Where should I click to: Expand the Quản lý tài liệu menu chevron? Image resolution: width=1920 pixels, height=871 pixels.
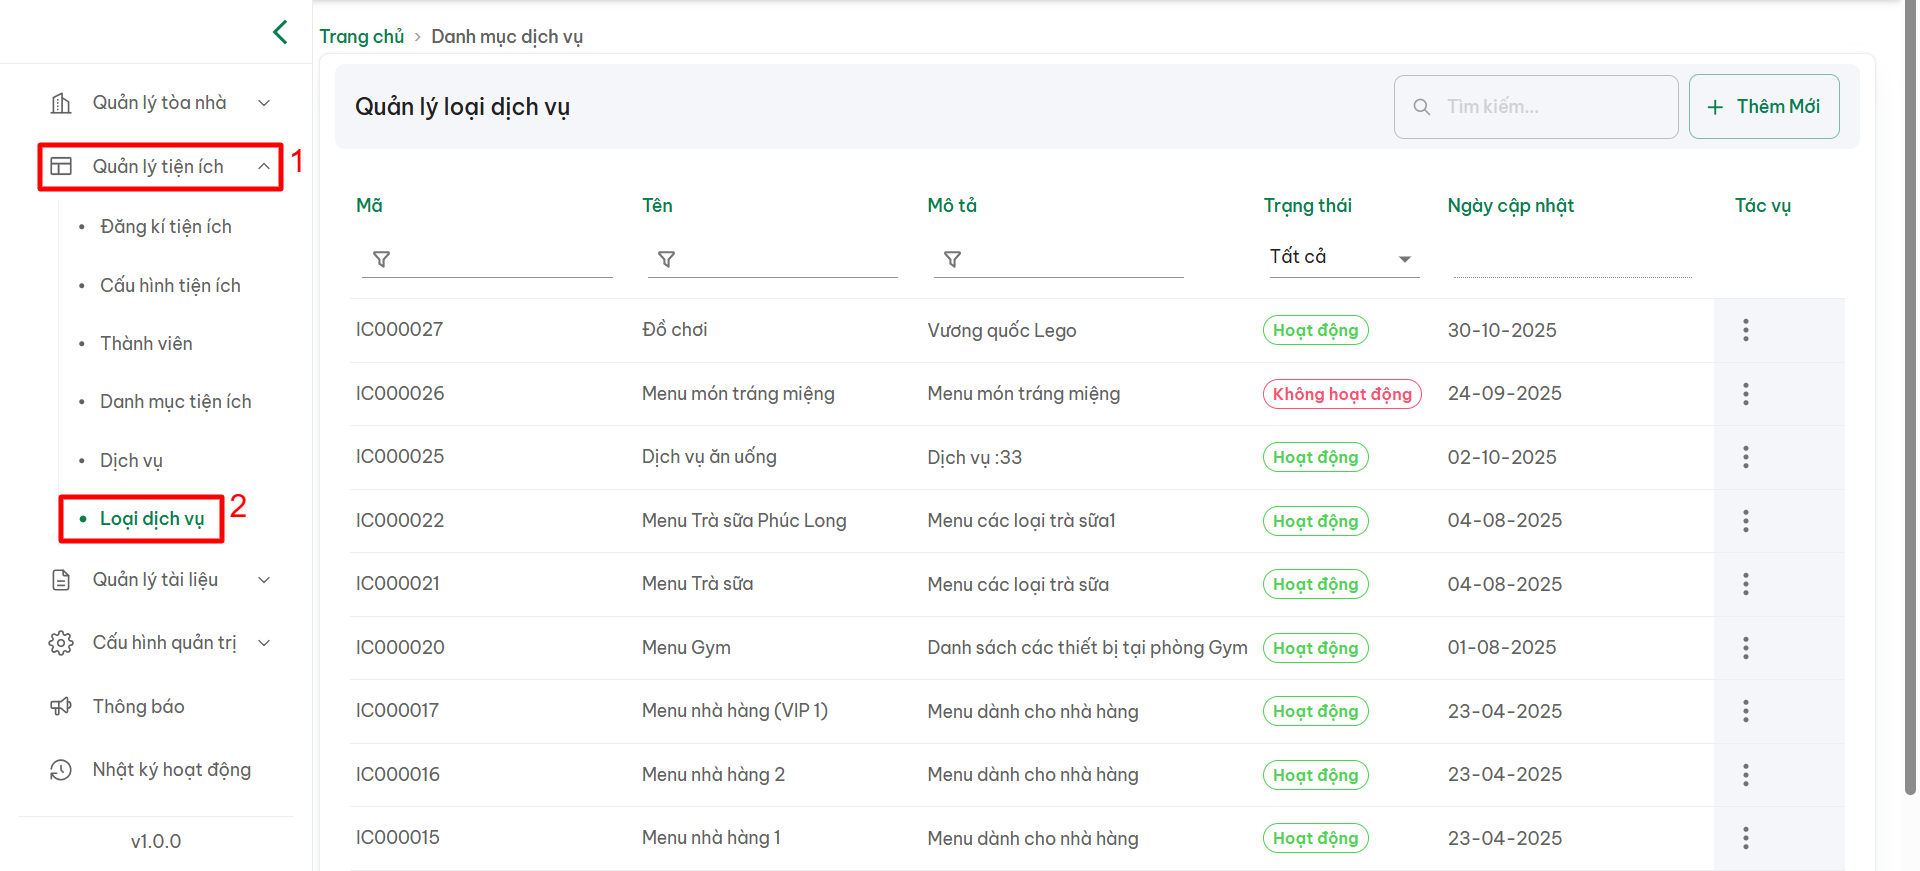click(x=264, y=580)
